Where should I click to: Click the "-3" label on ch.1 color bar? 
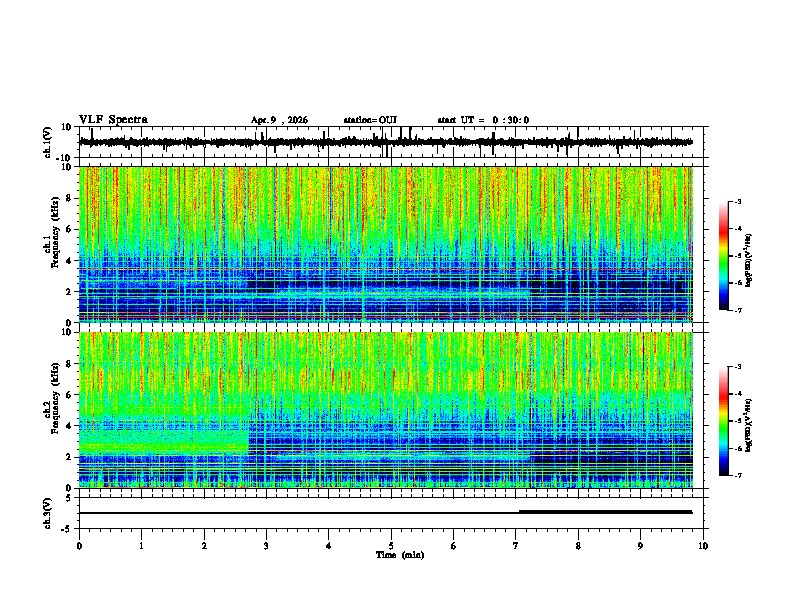[738, 201]
